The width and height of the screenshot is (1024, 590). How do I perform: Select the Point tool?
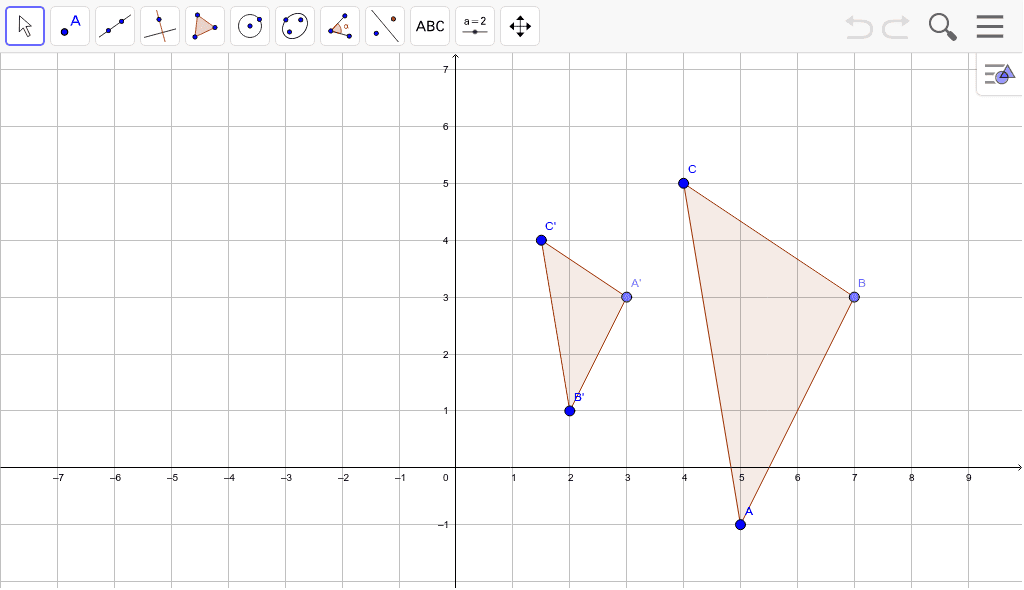[70, 26]
